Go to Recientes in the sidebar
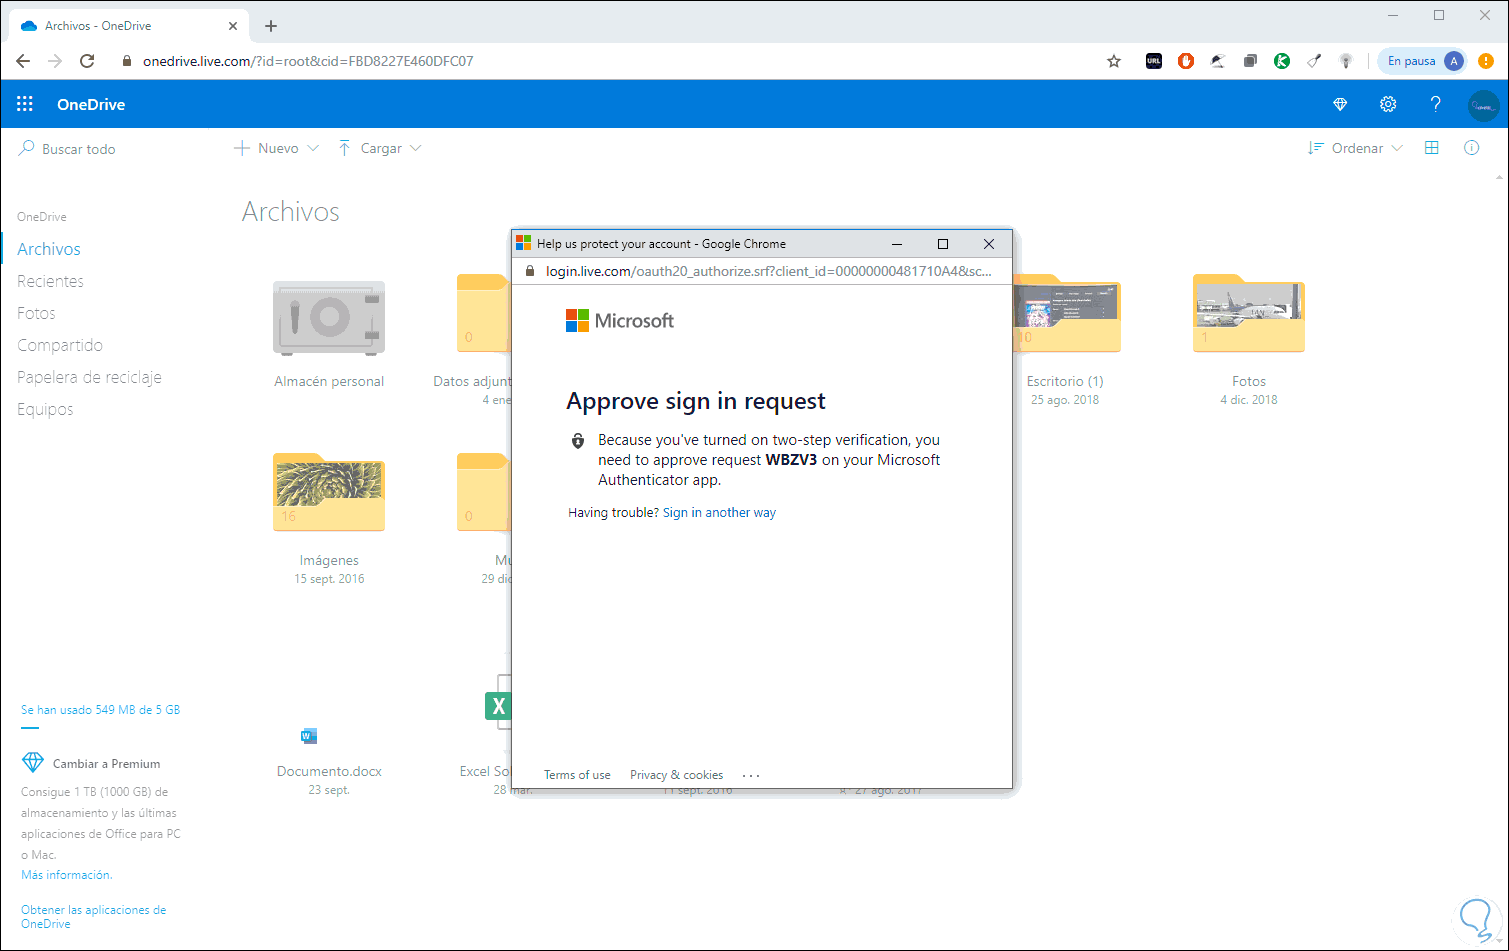The height and width of the screenshot is (951, 1509). coord(50,281)
